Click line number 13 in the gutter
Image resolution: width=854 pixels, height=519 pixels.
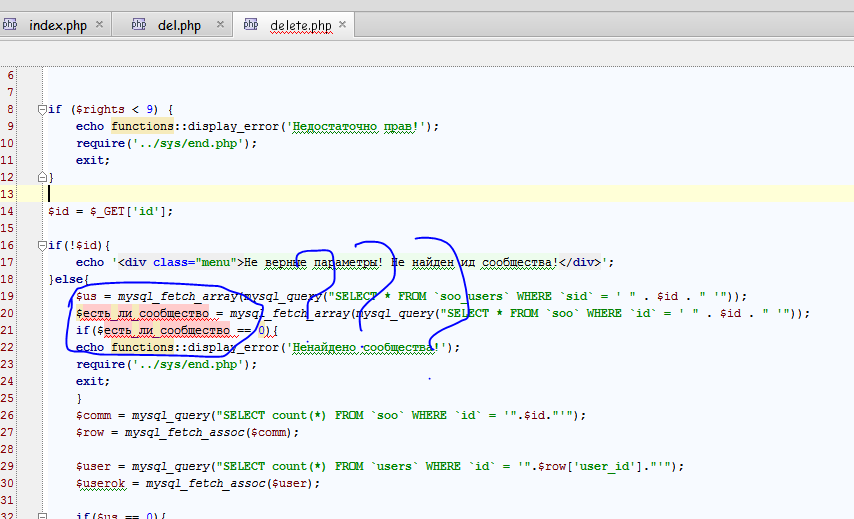pos(9,194)
